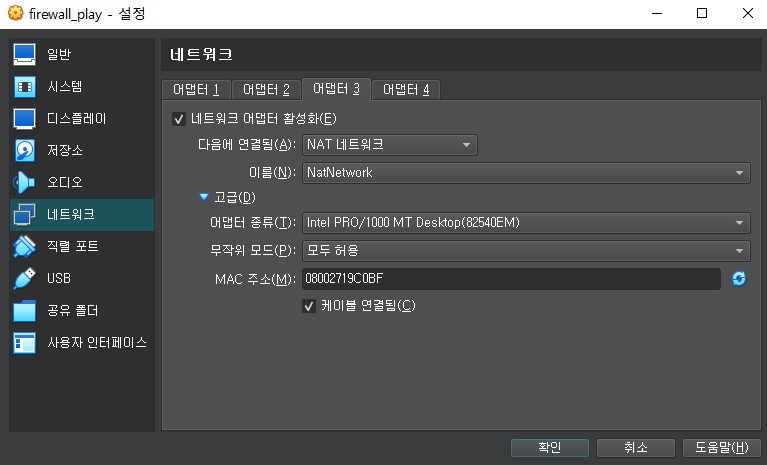The image size is (767, 465).
Task: Generate new MAC address with refresh icon
Action: pyautogui.click(x=739, y=279)
